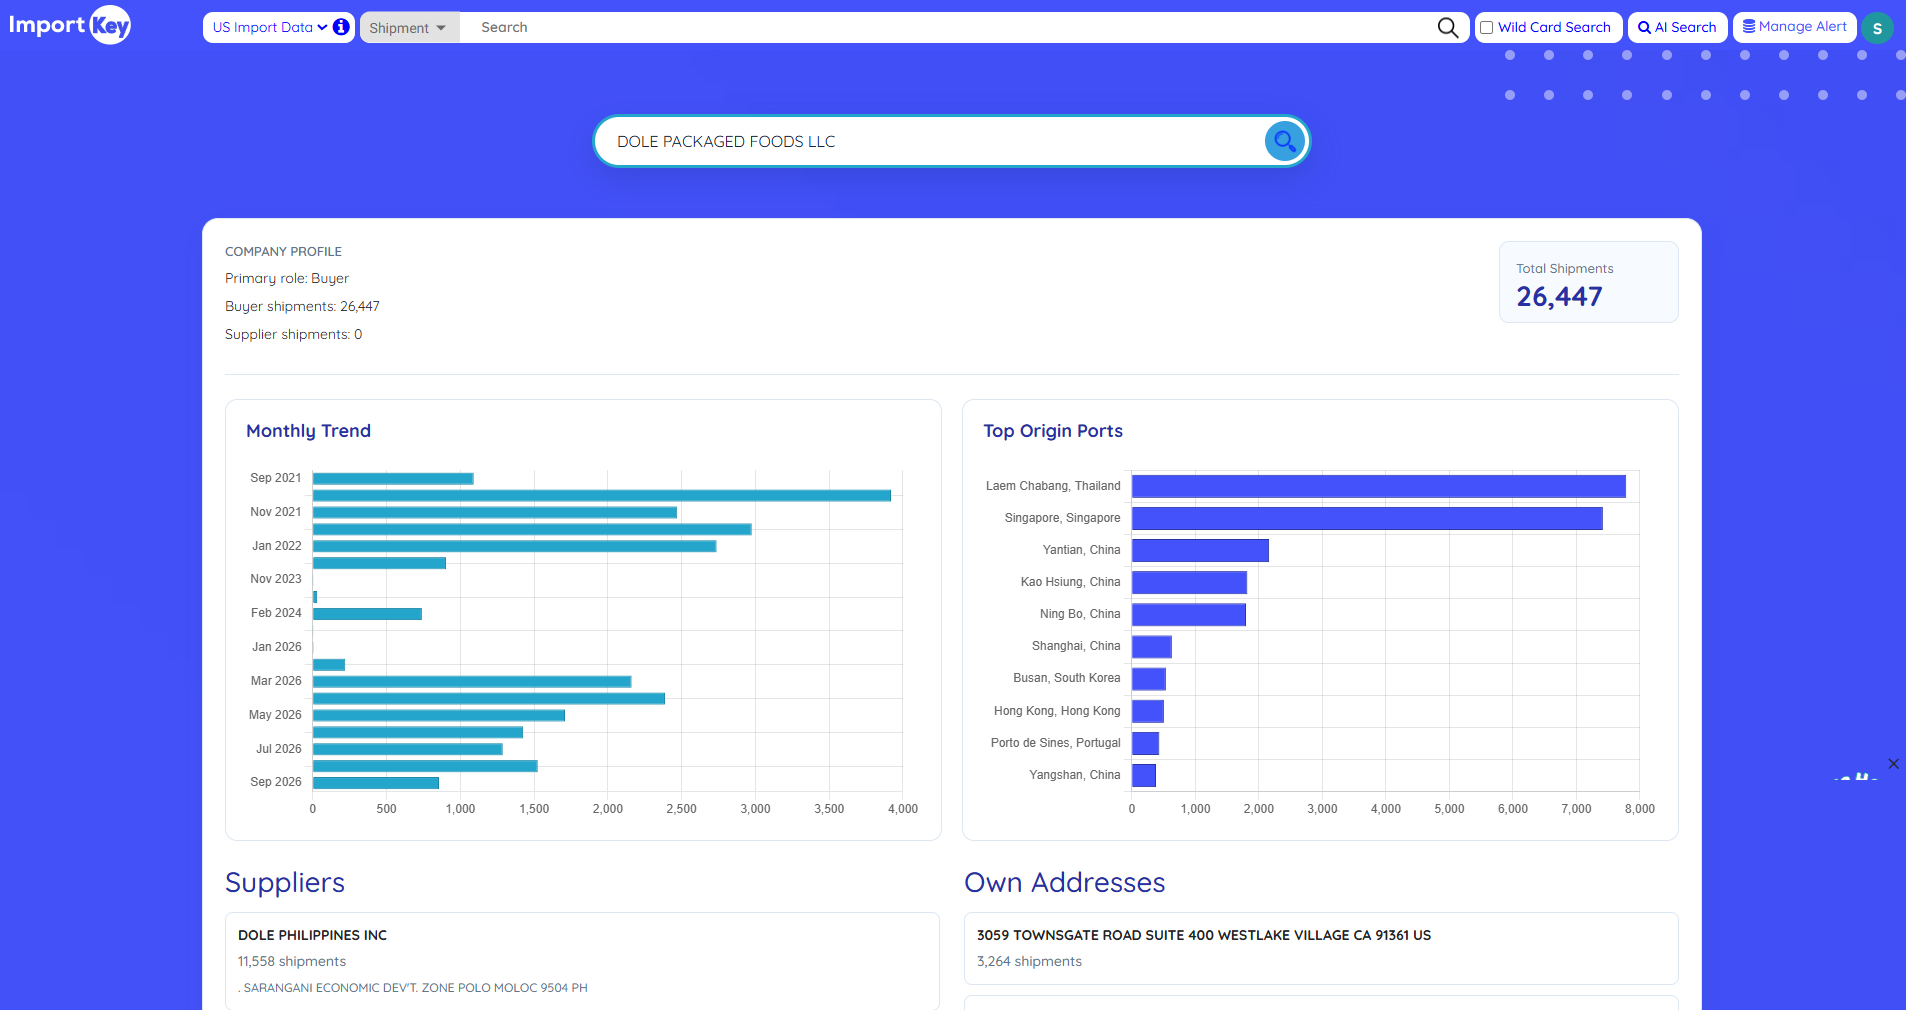Open the US Import Data dropdown
Viewport: 1906px width, 1010px height.
pos(270,27)
